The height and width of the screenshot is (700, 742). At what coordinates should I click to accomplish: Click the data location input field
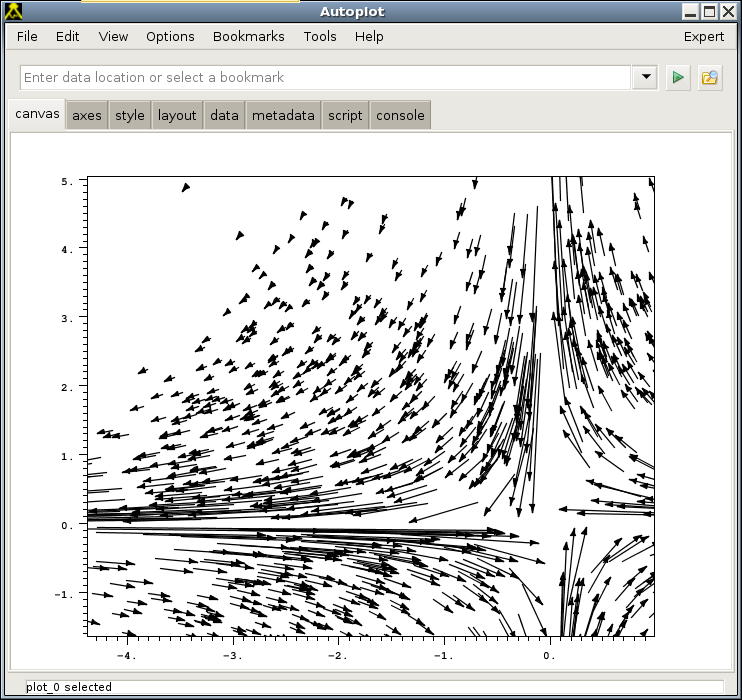(x=325, y=77)
